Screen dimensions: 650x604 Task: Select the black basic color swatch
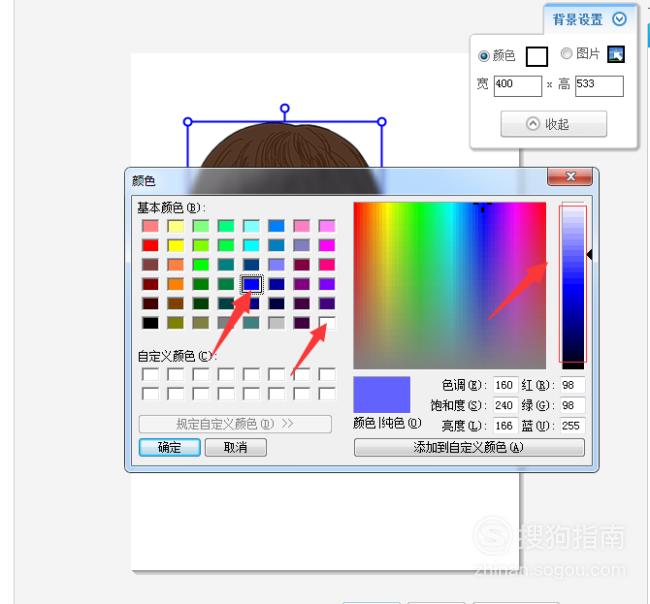150,323
